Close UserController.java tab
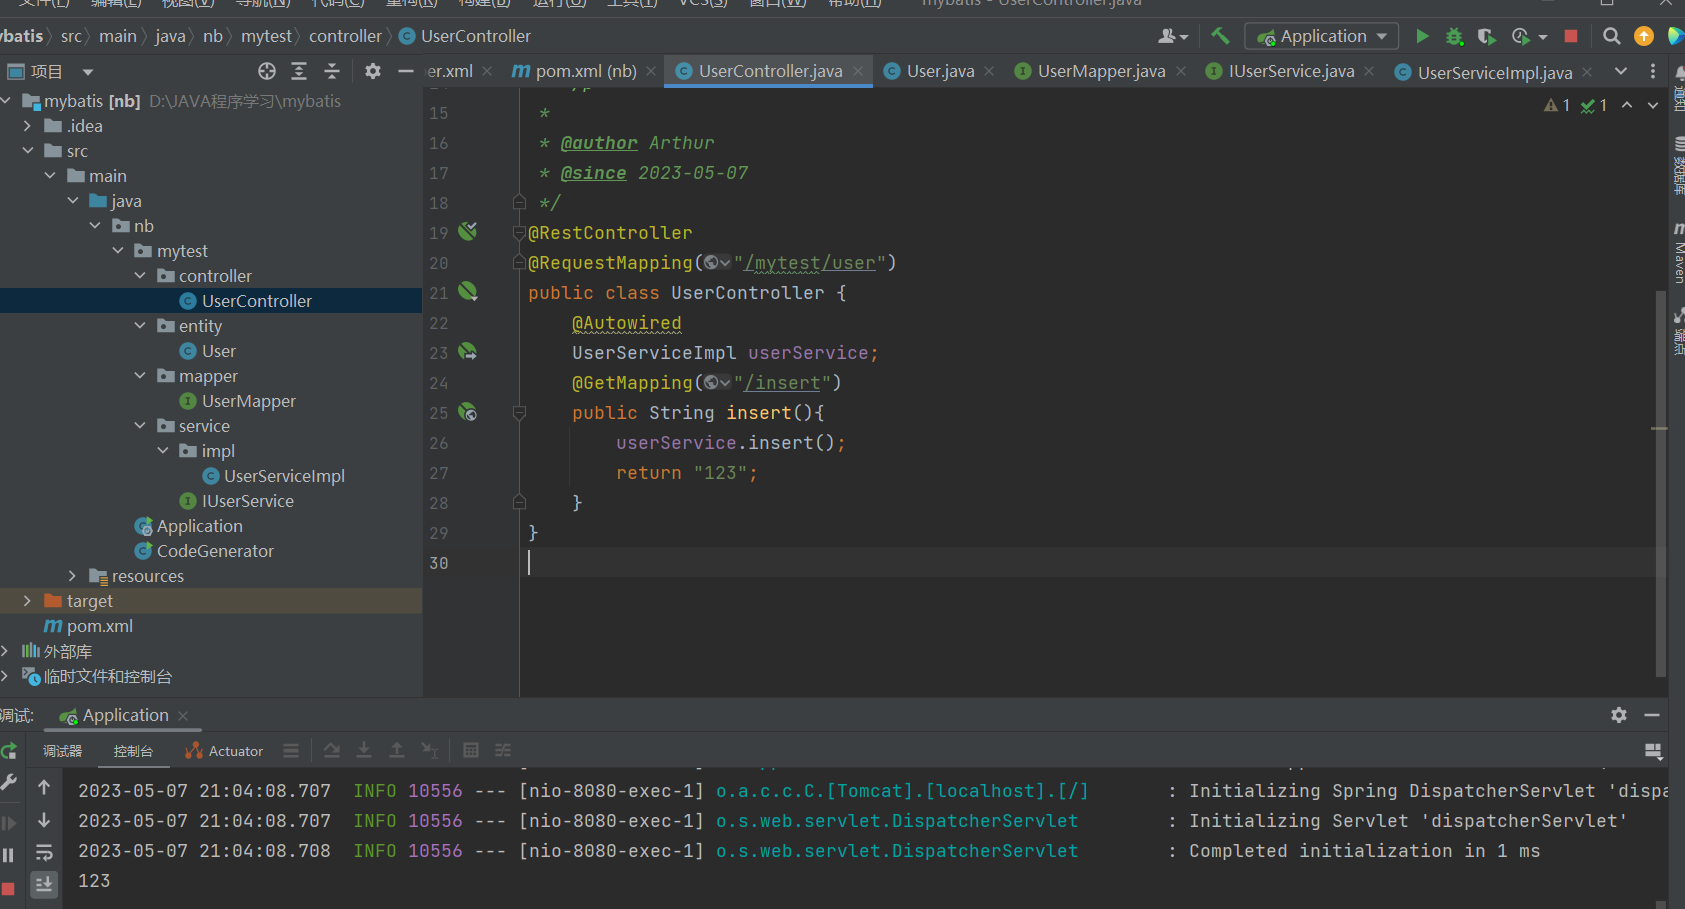This screenshot has width=1685, height=909. click(x=858, y=71)
